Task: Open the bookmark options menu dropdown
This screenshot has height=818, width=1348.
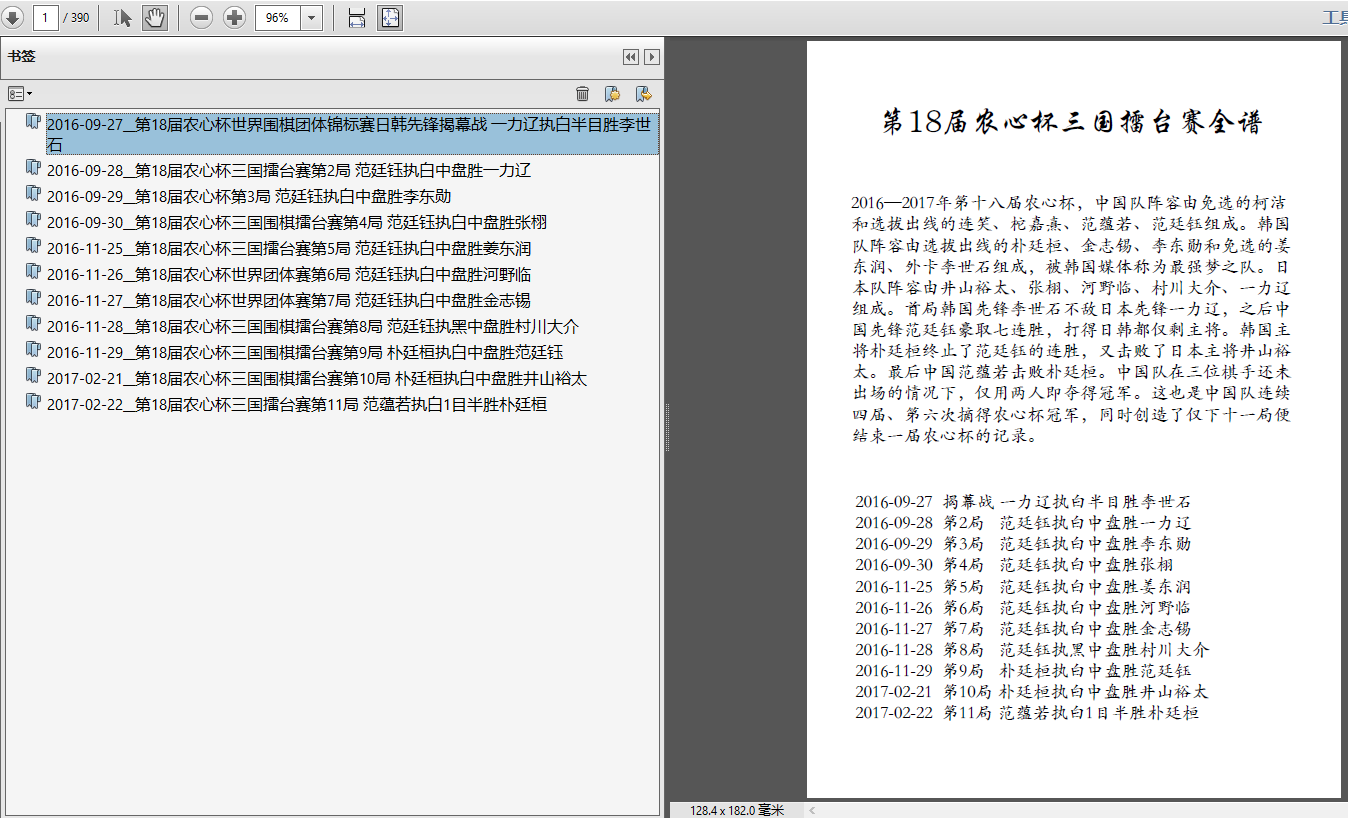Action: coord(20,93)
